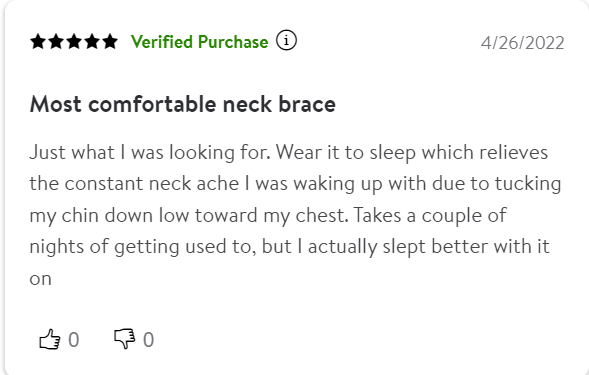The width and height of the screenshot is (589, 375).
Task: Click the title Most comfortable neck brace
Action: click(183, 104)
